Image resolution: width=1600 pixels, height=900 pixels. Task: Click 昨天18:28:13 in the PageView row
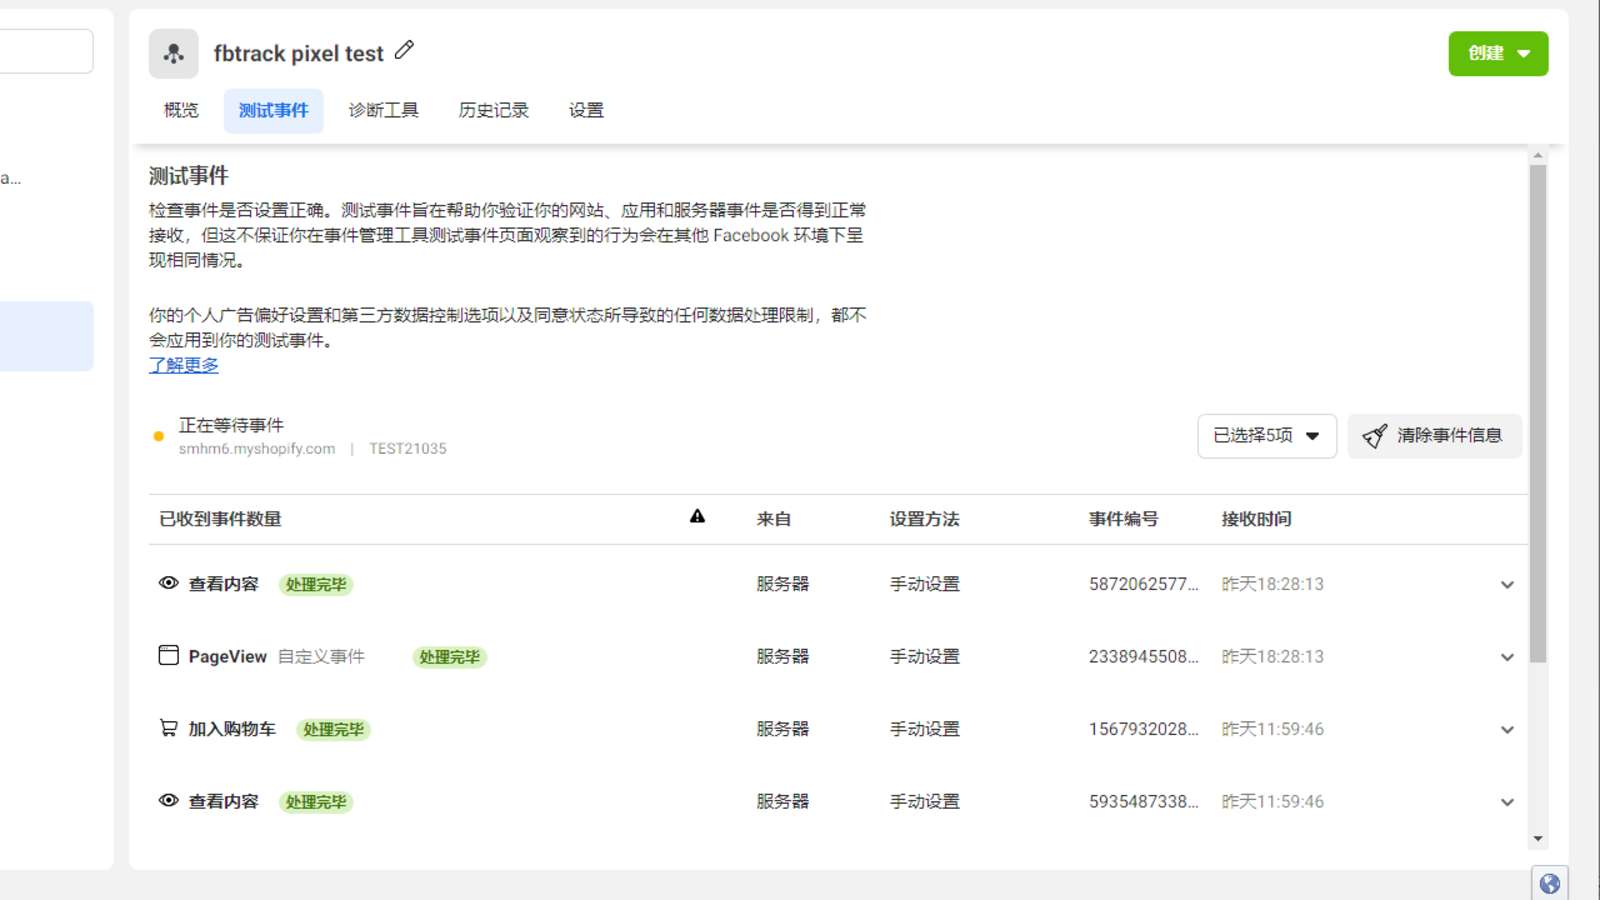coord(1272,656)
